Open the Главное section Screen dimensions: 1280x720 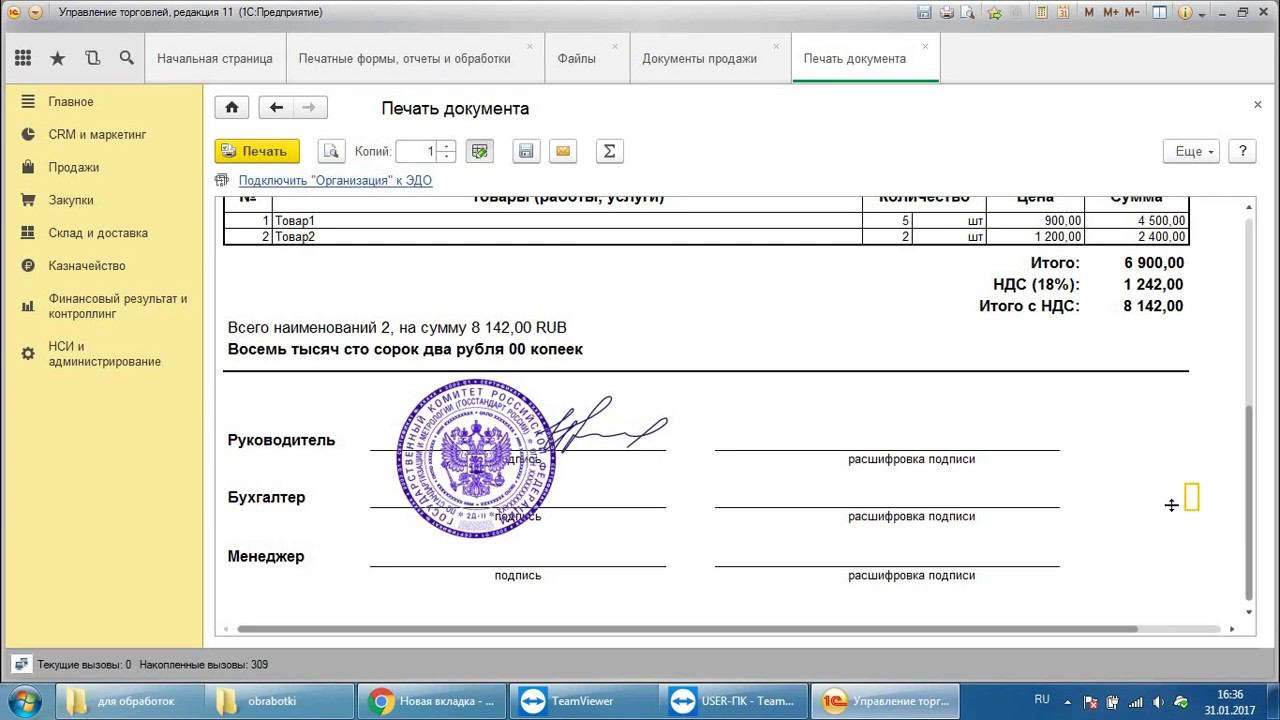tap(71, 102)
